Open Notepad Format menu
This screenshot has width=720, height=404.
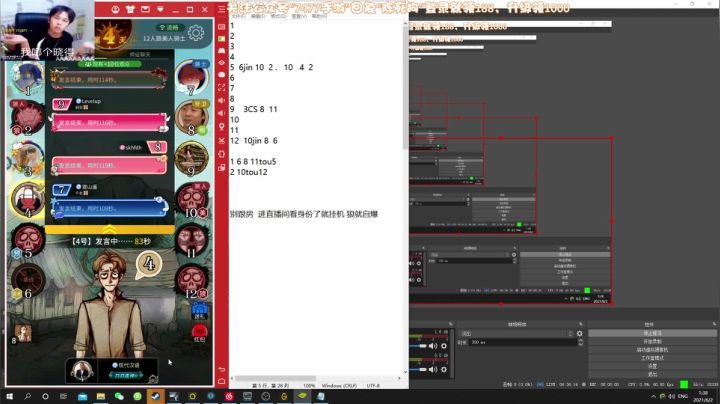click(278, 16)
